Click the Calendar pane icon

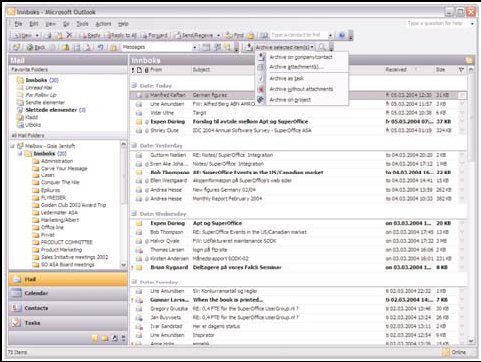pyautogui.click(x=16, y=293)
